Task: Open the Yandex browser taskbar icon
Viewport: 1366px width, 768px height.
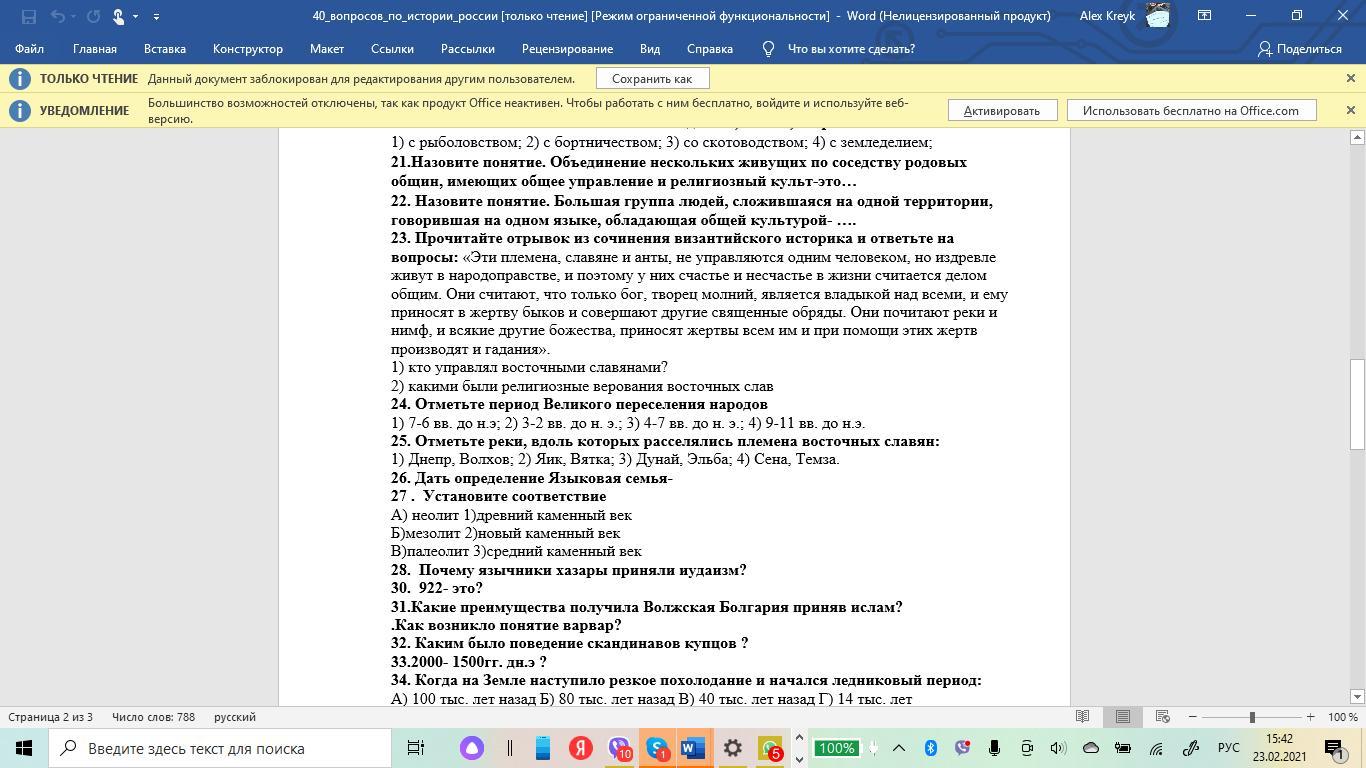Action: pyautogui.click(x=581, y=748)
